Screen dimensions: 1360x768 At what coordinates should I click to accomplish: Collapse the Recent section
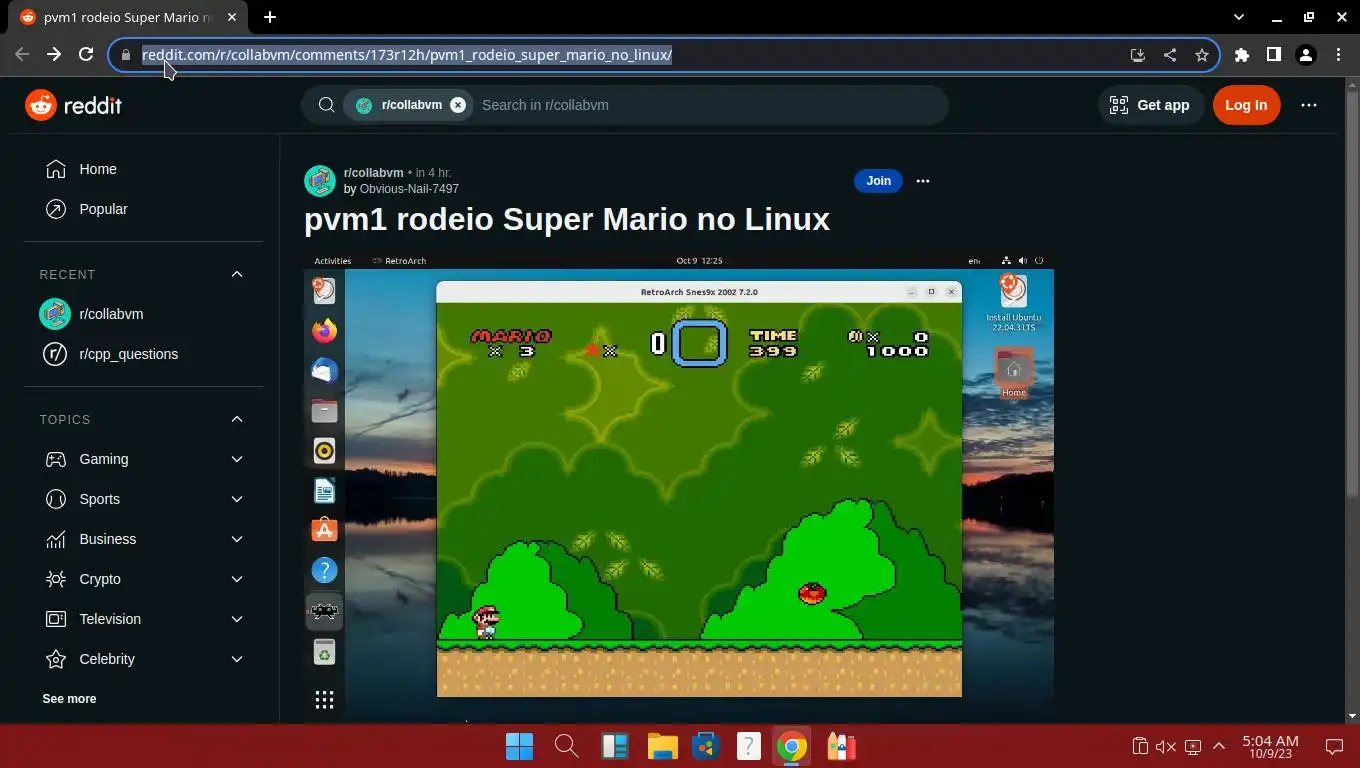coord(237,274)
